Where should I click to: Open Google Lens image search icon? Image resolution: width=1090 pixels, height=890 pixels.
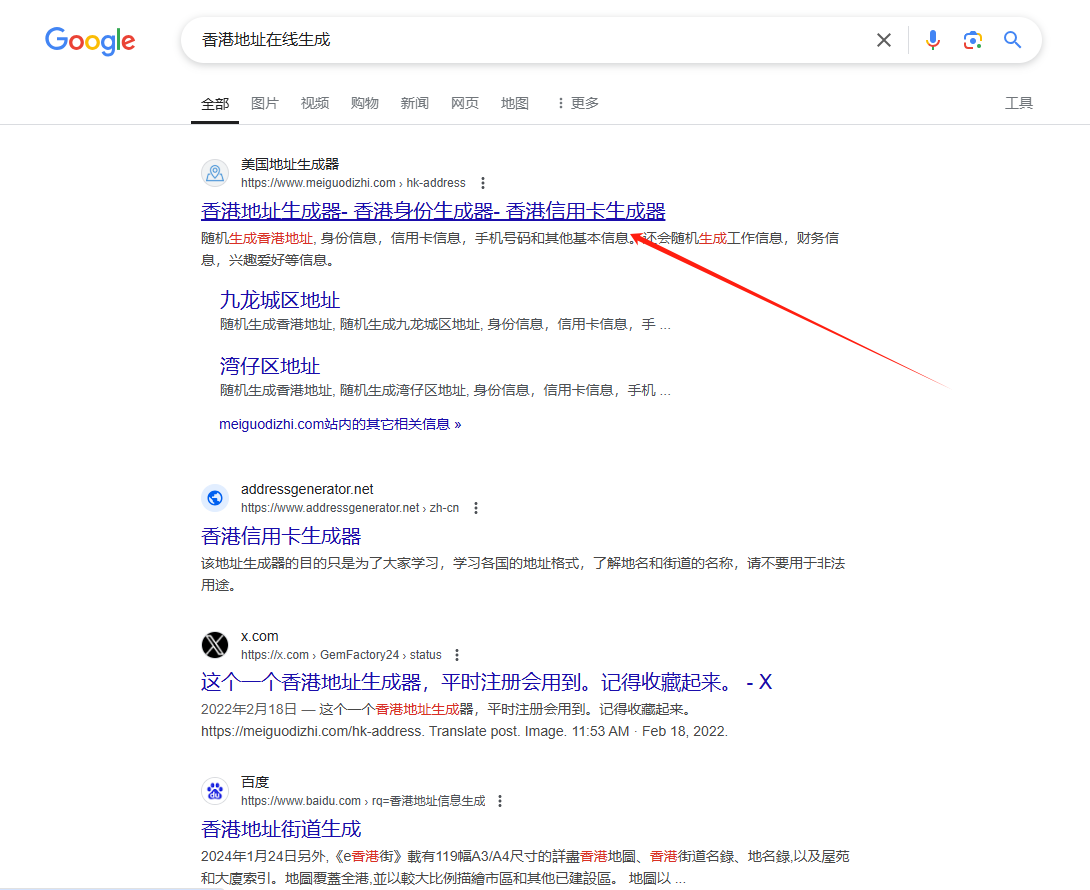pos(973,40)
